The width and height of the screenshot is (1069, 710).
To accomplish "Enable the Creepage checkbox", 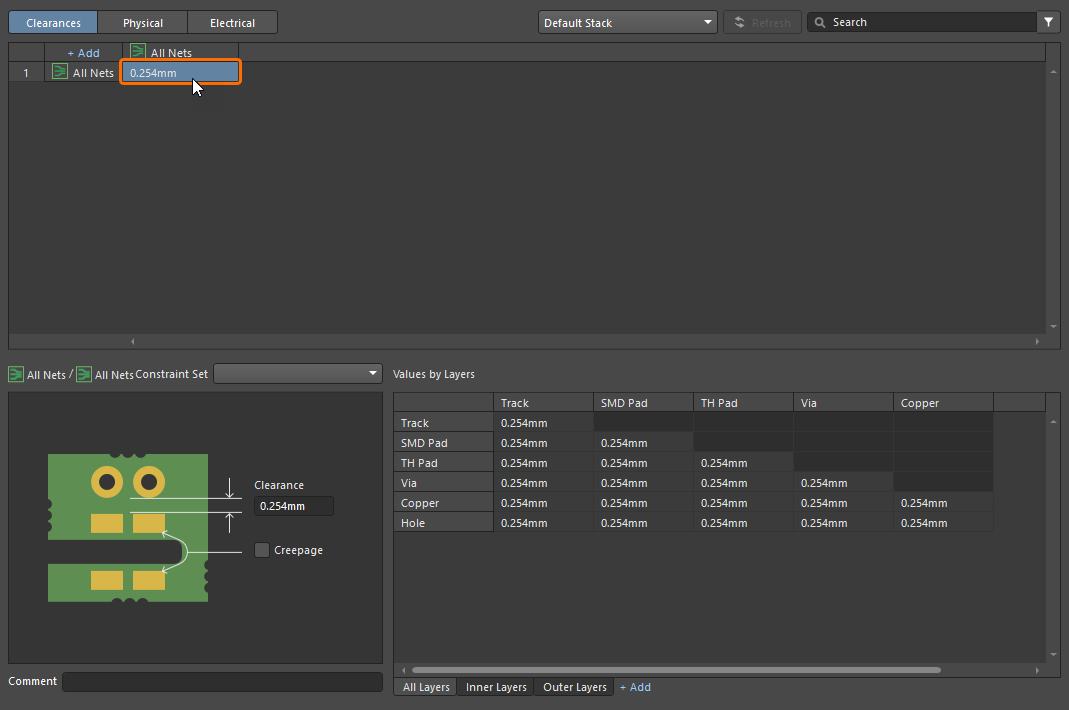I will click(262, 550).
